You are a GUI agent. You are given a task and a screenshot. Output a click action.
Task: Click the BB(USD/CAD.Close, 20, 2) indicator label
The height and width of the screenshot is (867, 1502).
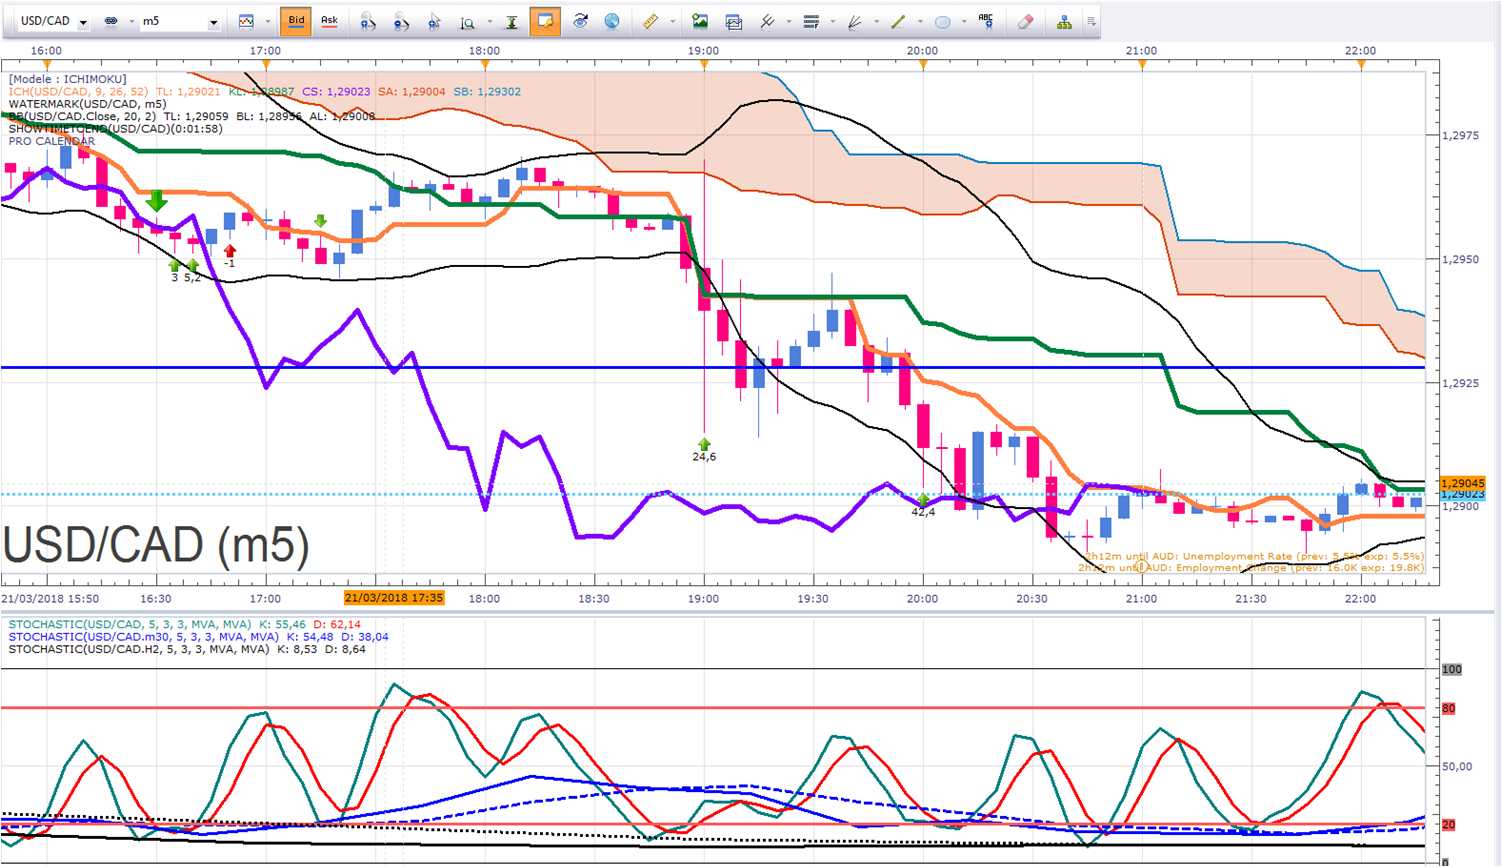[x=82, y=116]
